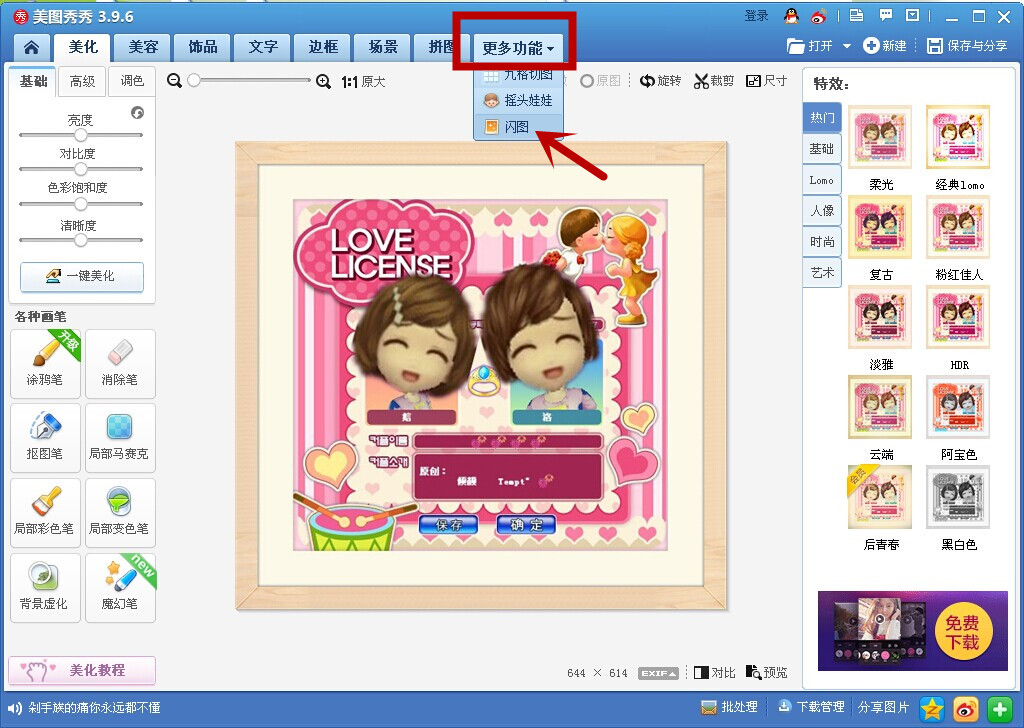Open 批处理 batch processing
This screenshot has height=728, width=1024.
pyautogui.click(x=729, y=707)
